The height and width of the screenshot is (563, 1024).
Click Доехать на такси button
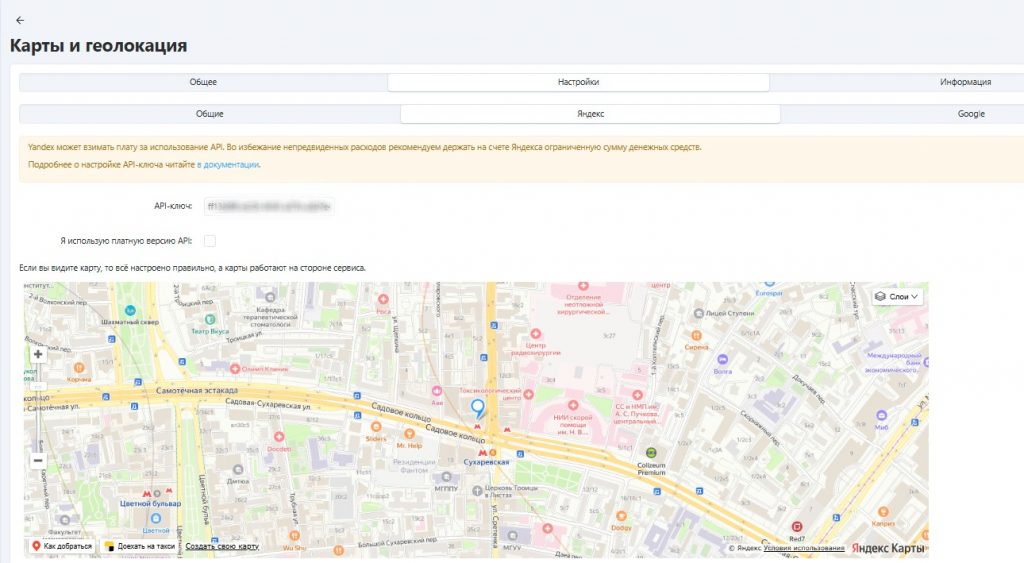pyautogui.click(x=140, y=546)
